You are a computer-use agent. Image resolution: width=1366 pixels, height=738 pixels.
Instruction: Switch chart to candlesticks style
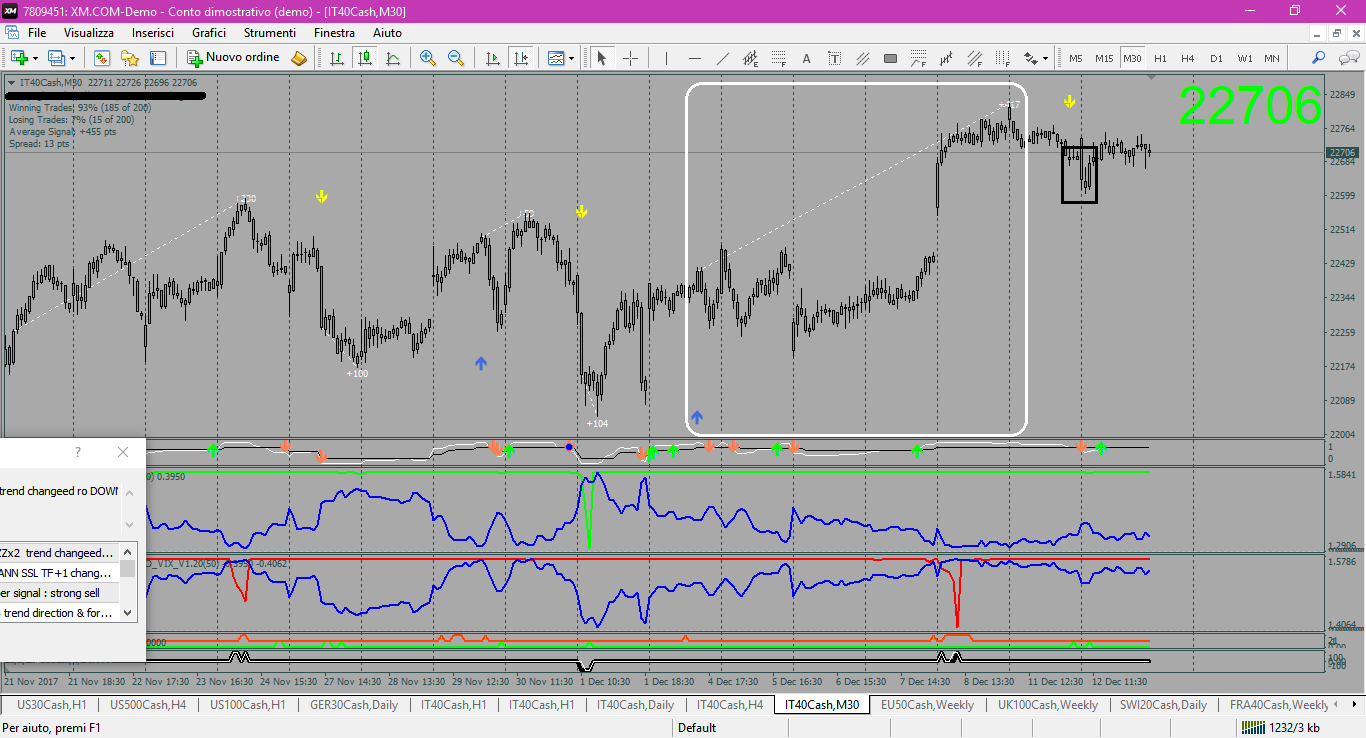tap(365, 58)
